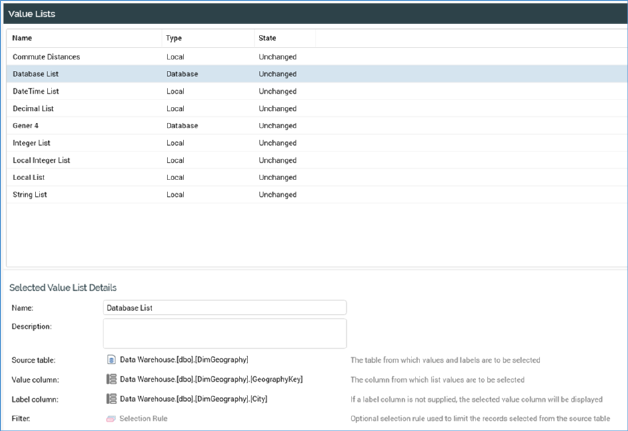Select the Decimal List row

316,109
